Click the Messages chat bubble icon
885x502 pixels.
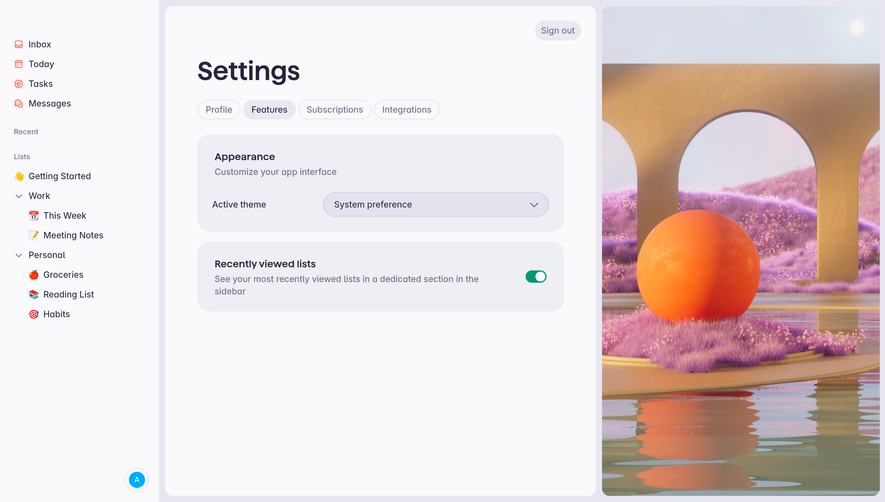[19, 103]
